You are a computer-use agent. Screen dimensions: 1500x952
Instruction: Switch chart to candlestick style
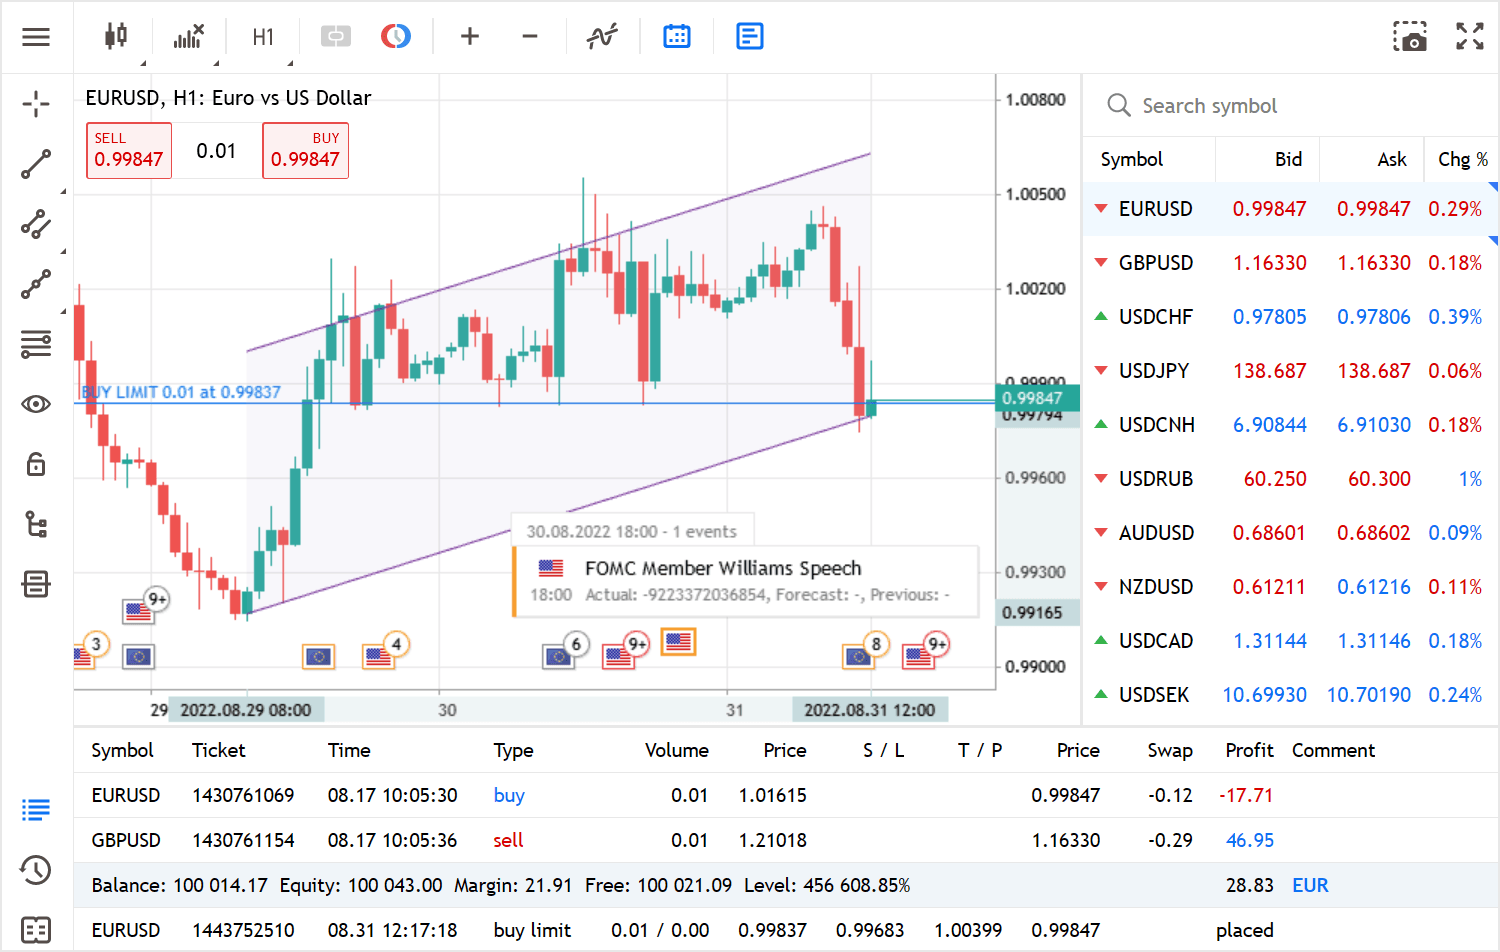tap(115, 37)
